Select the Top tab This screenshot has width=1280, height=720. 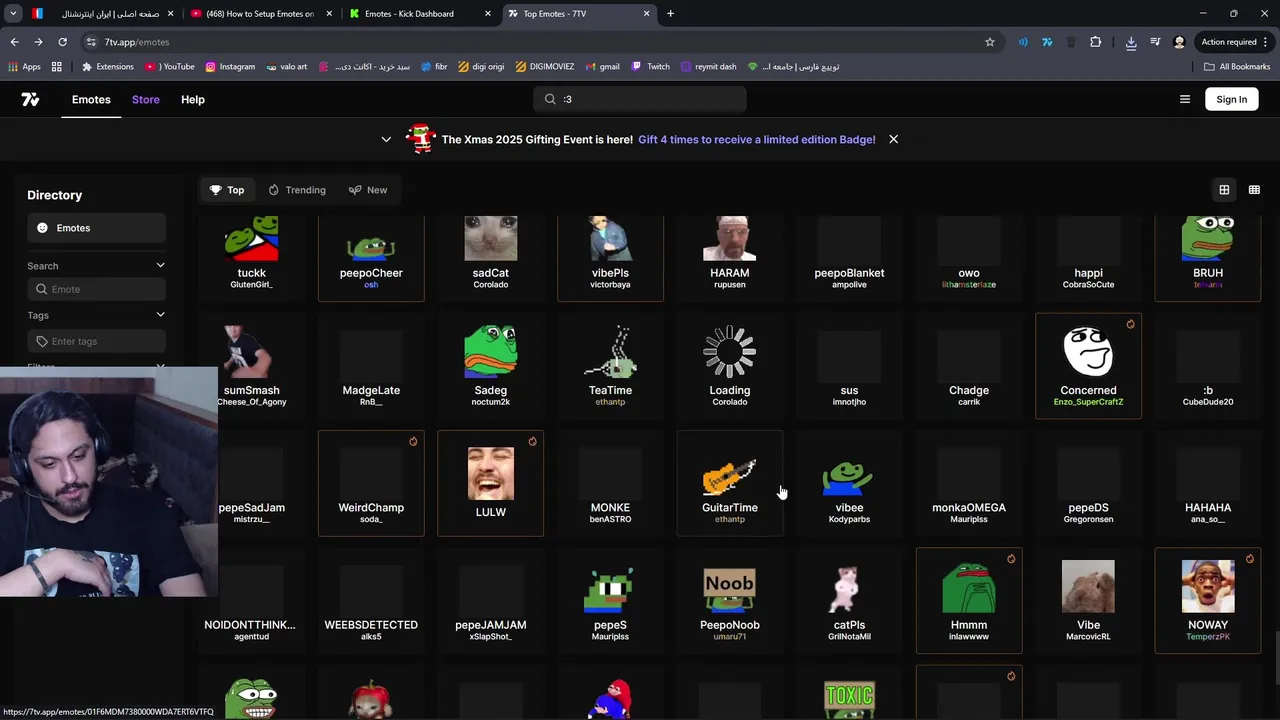coord(227,190)
